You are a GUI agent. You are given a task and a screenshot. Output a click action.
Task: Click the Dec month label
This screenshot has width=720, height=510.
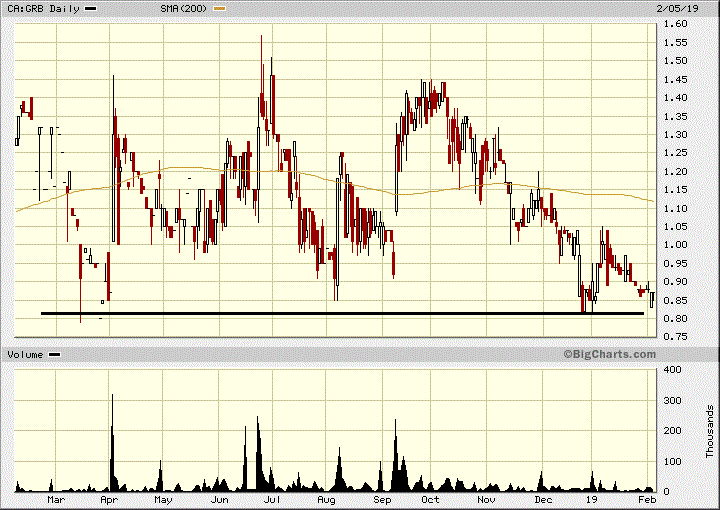click(x=543, y=499)
